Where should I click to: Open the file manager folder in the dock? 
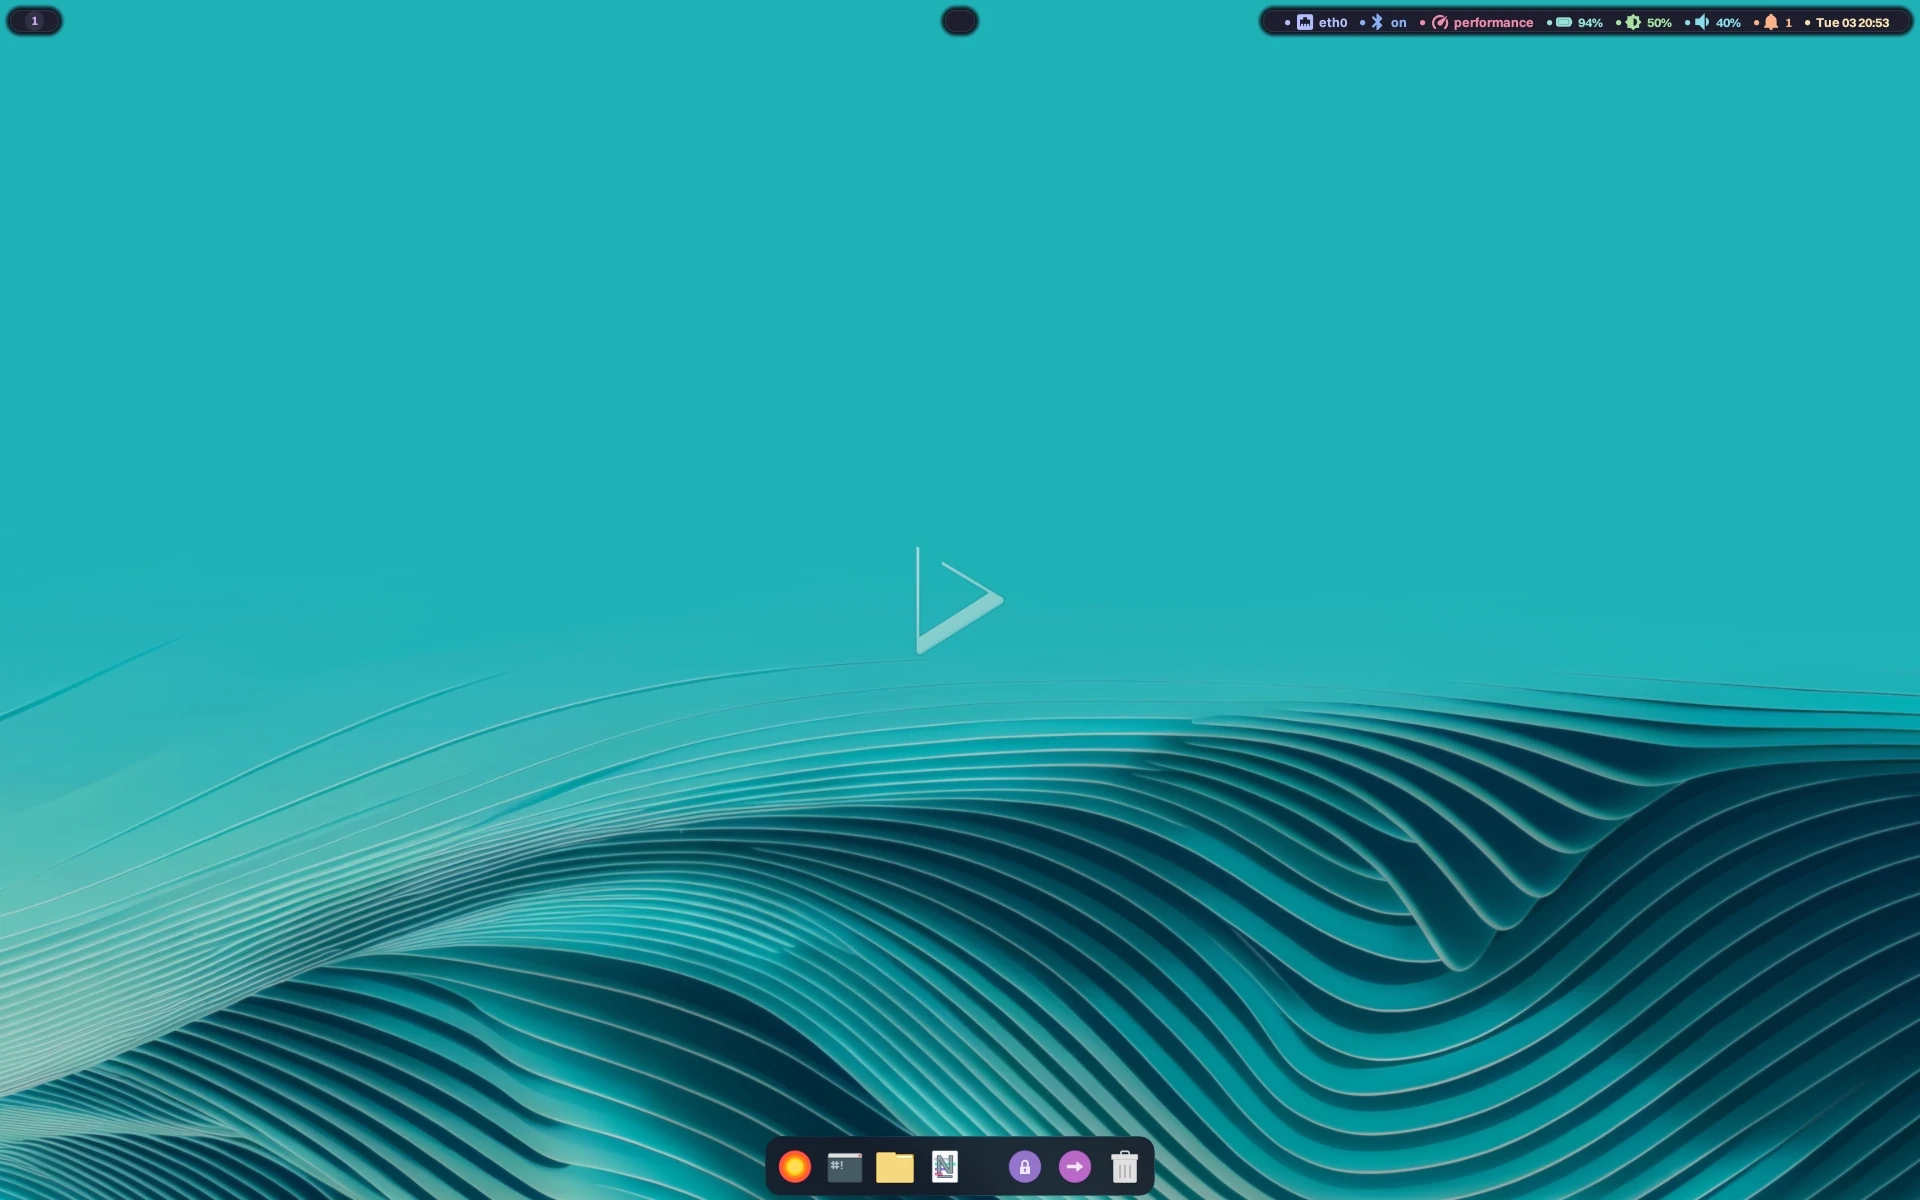click(x=894, y=1166)
